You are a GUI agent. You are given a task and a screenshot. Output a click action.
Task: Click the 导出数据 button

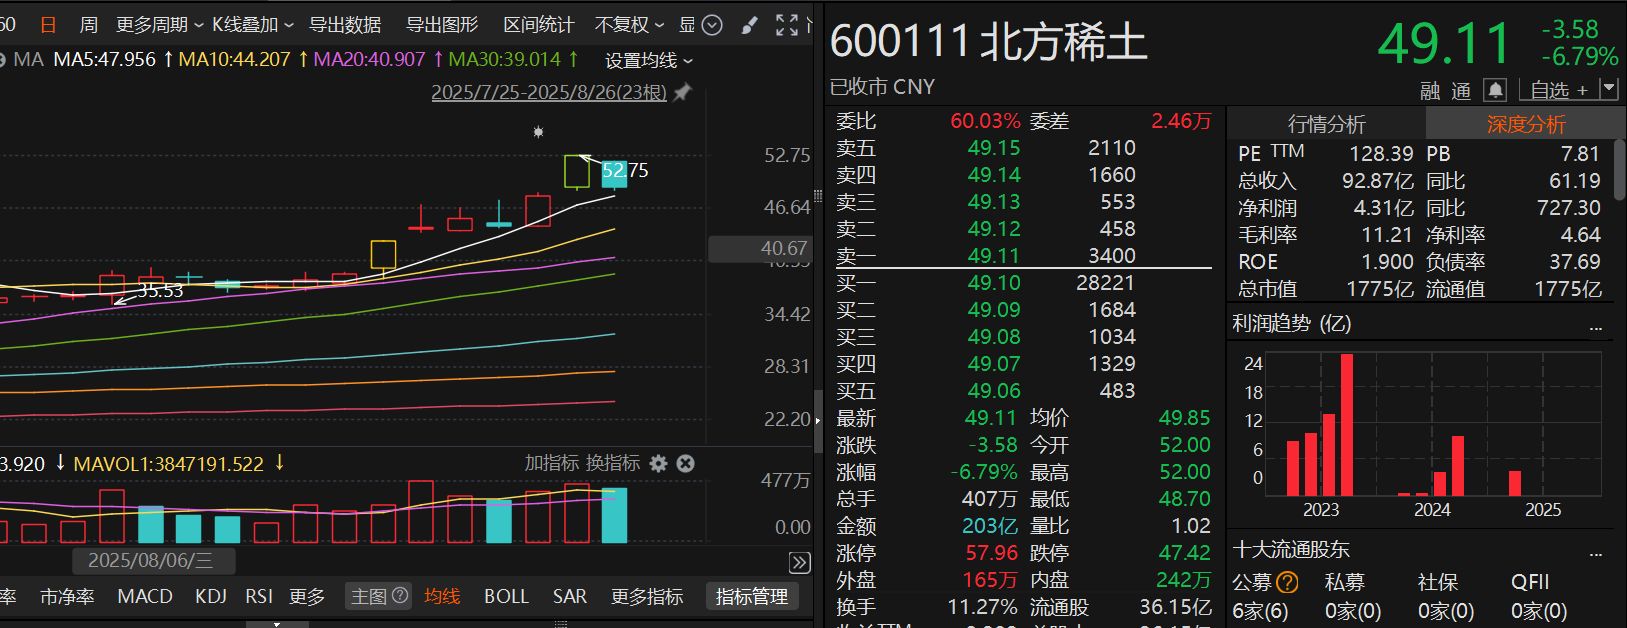[x=345, y=25]
